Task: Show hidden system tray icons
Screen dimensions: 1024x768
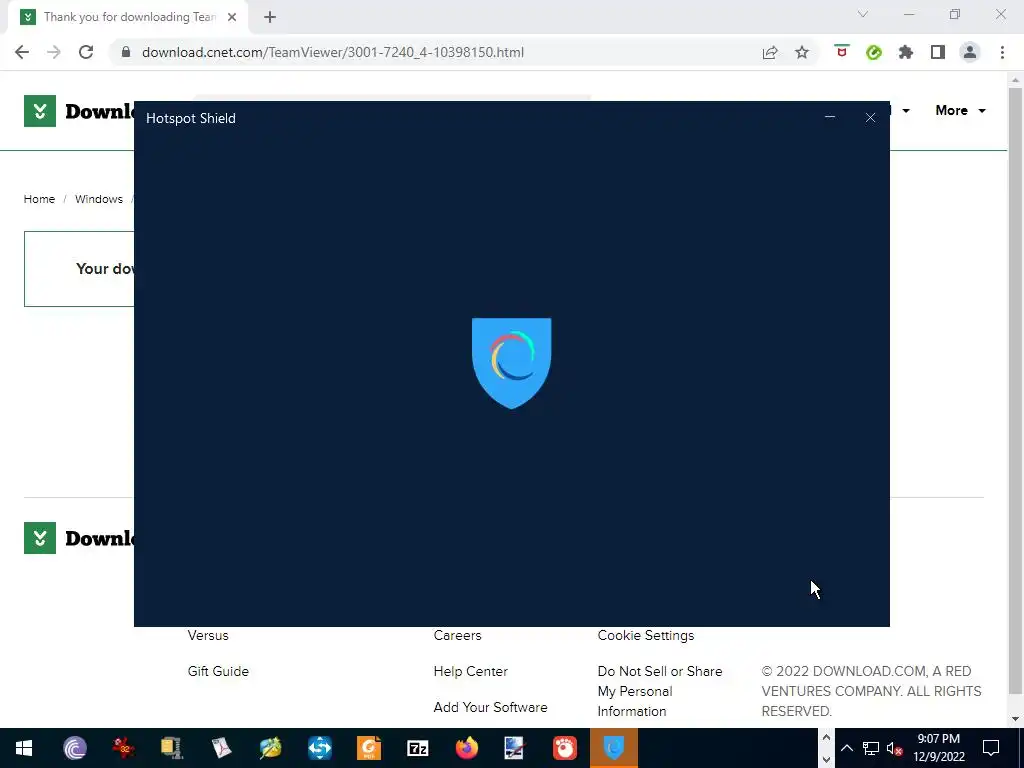Action: pos(846,748)
